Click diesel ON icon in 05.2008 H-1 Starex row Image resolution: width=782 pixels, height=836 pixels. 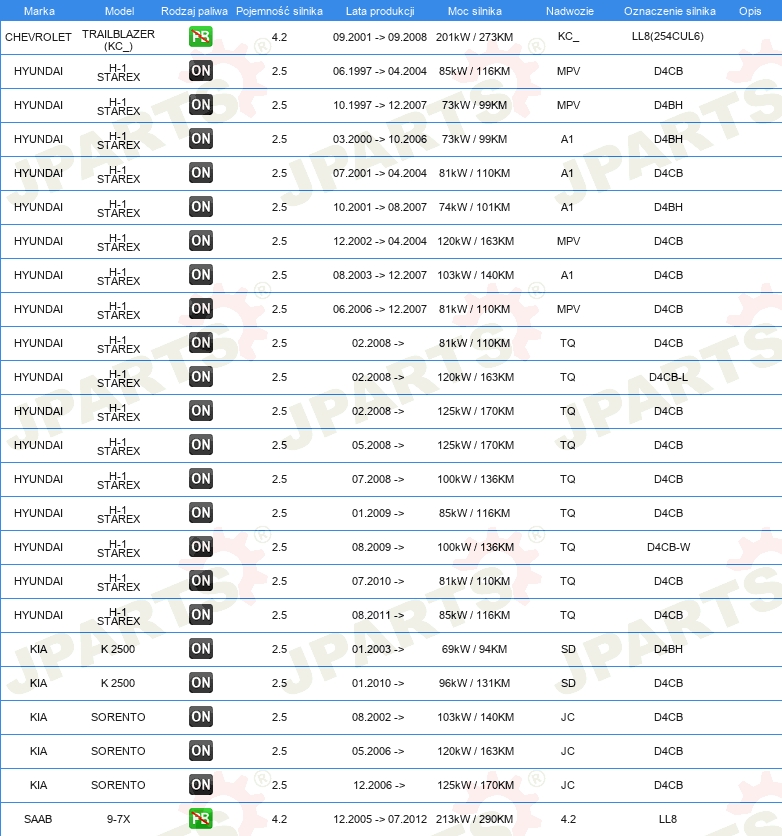[201, 445]
